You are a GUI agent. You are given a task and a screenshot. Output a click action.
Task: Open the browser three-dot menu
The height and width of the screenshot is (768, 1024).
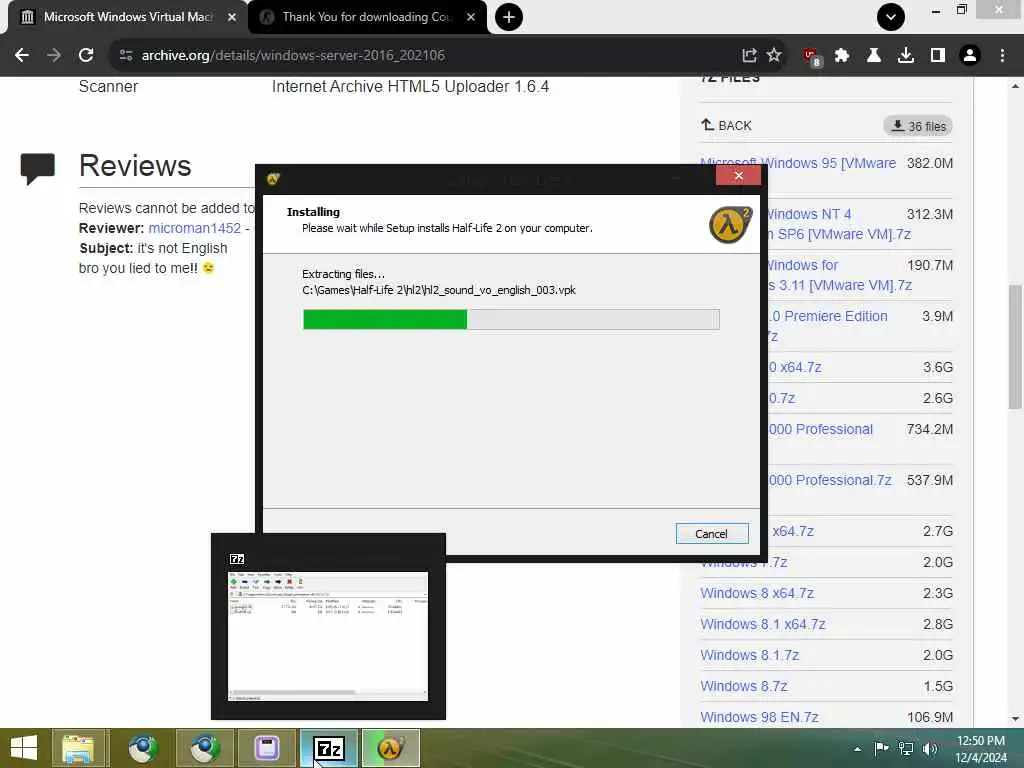point(1002,56)
